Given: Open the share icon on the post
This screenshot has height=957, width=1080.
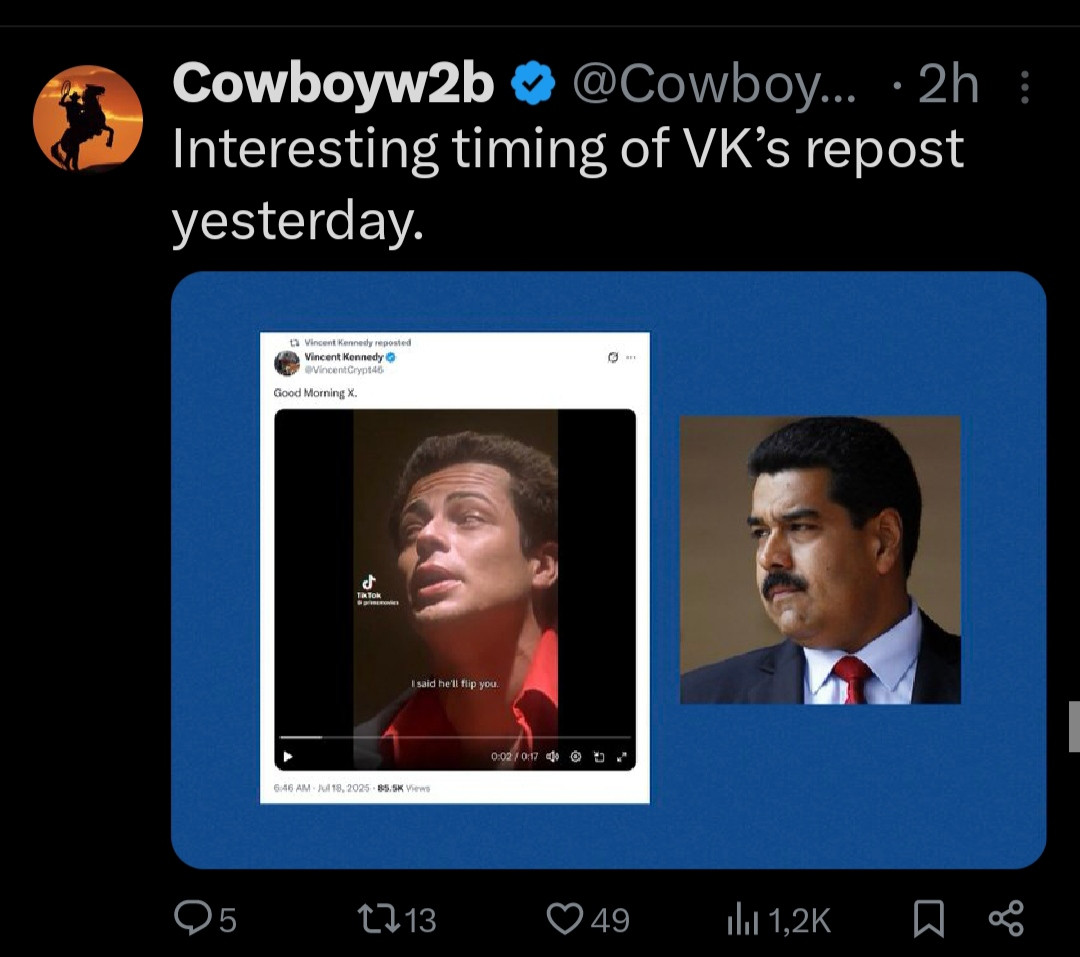Looking at the screenshot, I should click(1005, 918).
